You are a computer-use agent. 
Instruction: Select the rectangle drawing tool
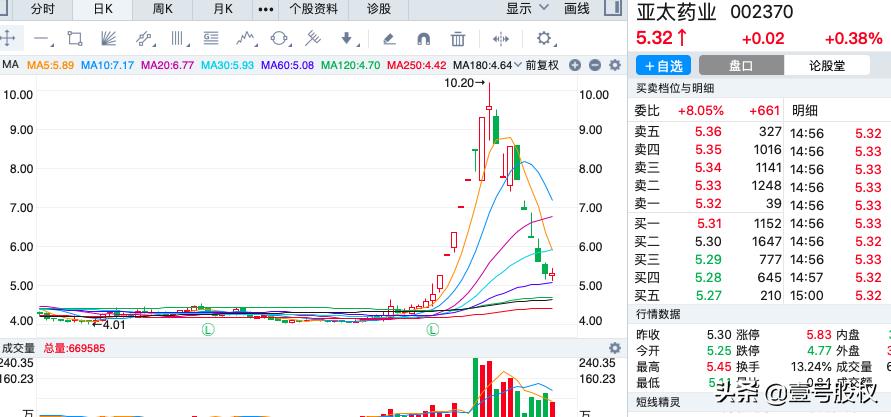[75, 39]
